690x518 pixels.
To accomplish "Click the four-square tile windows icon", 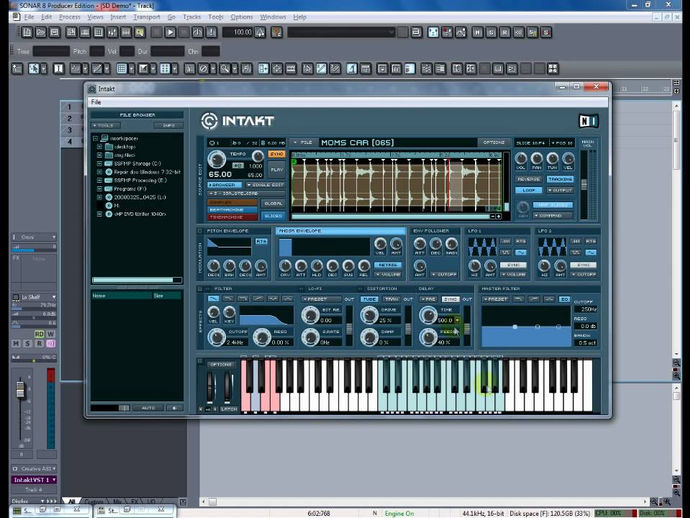I will point(553,69).
